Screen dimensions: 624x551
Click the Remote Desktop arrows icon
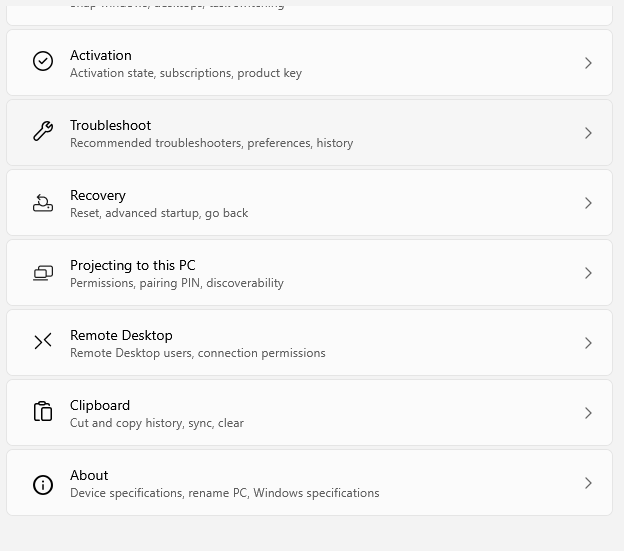click(x=43, y=341)
